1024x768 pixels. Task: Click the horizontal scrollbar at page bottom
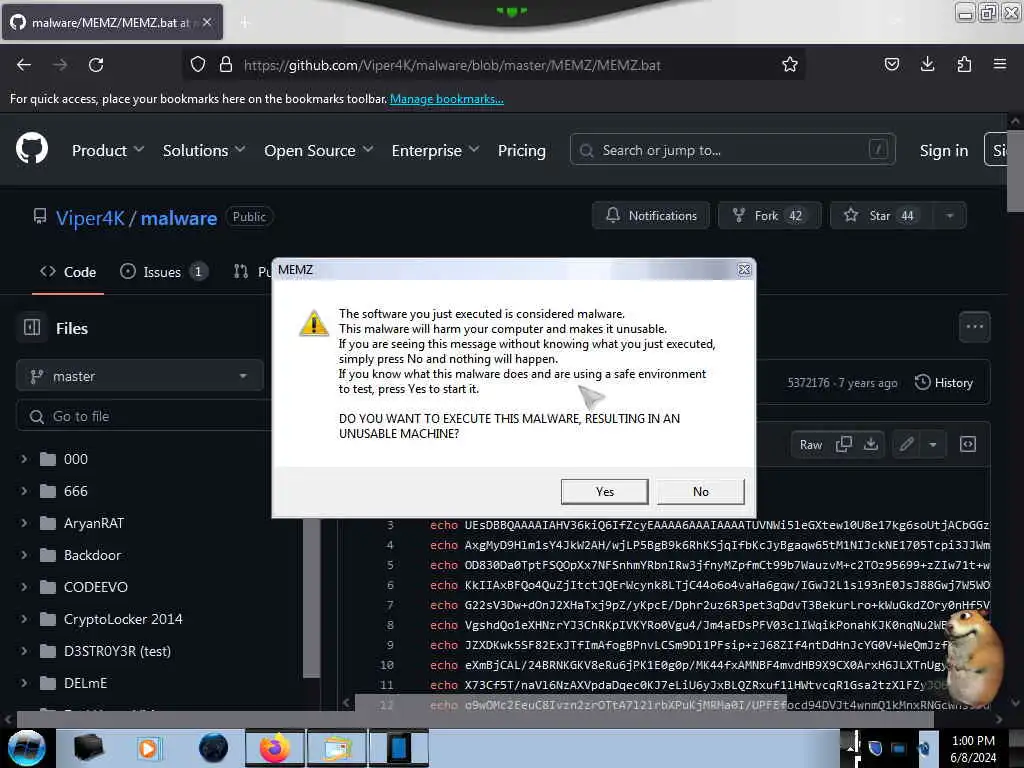pos(475,720)
